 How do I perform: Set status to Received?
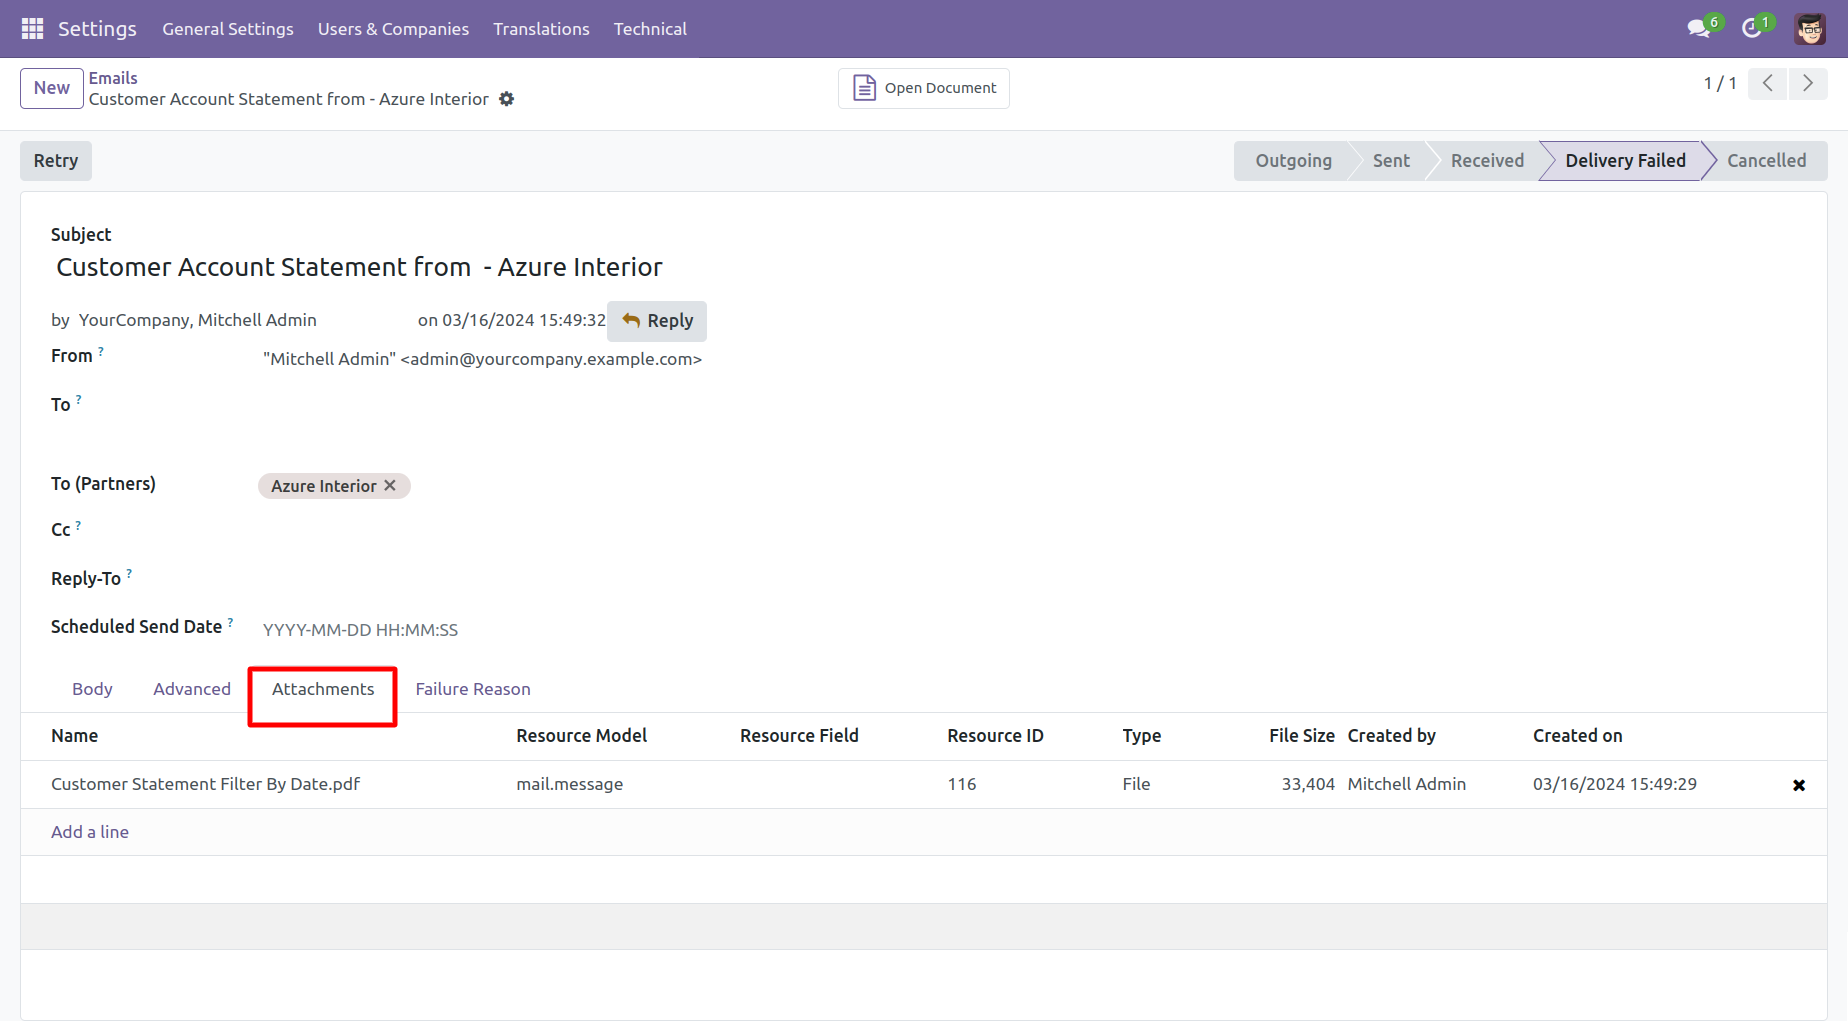click(1487, 161)
